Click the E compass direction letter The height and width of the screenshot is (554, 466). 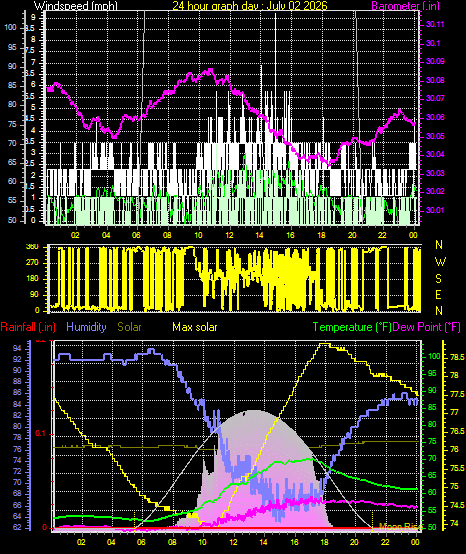pos(438,295)
